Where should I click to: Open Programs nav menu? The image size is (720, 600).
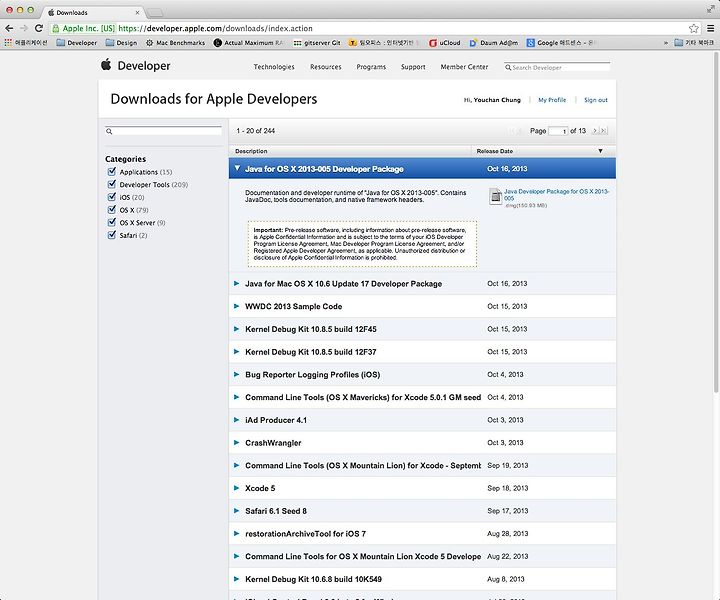coord(371,67)
